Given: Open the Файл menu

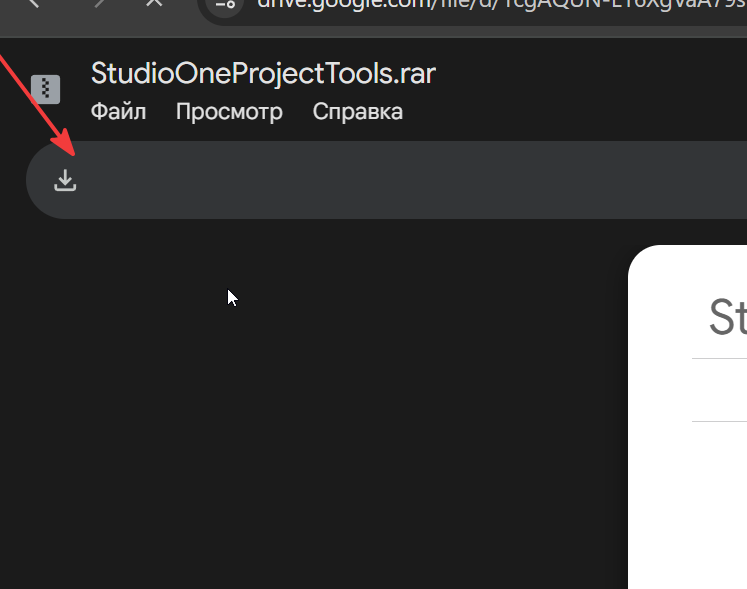Looking at the screenshot, I should coord(118,112).
